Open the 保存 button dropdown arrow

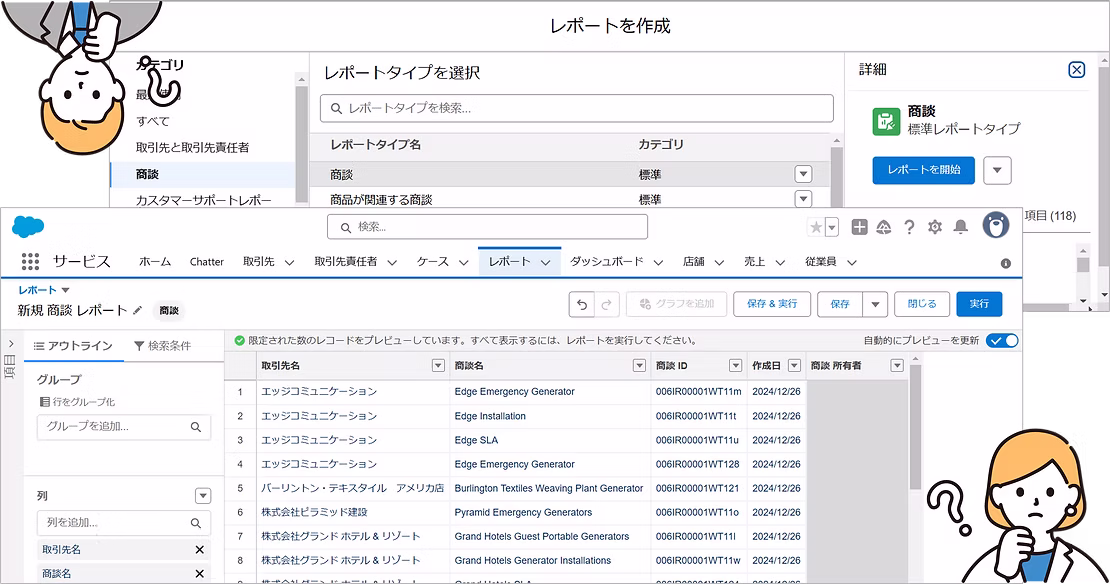pos(875,304)
